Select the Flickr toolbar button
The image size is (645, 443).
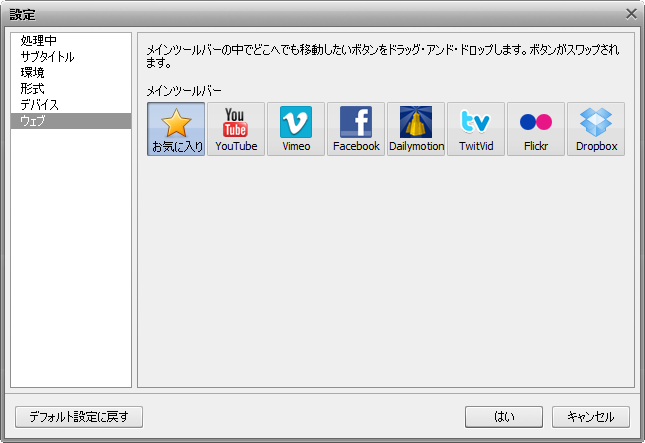[x=536, y=129]
